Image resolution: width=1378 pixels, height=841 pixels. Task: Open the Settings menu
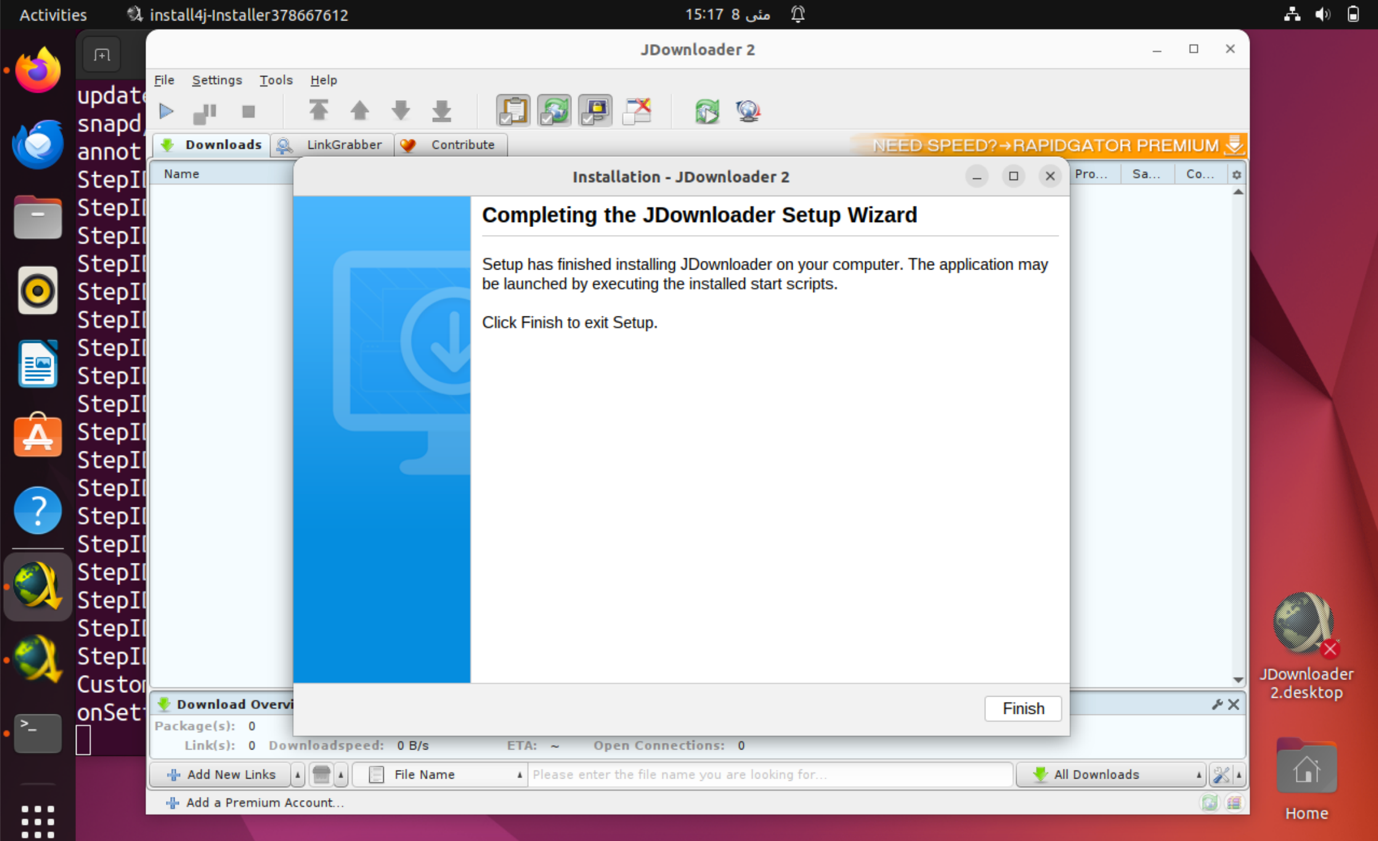pyautogui.click(x=217, y=80)
